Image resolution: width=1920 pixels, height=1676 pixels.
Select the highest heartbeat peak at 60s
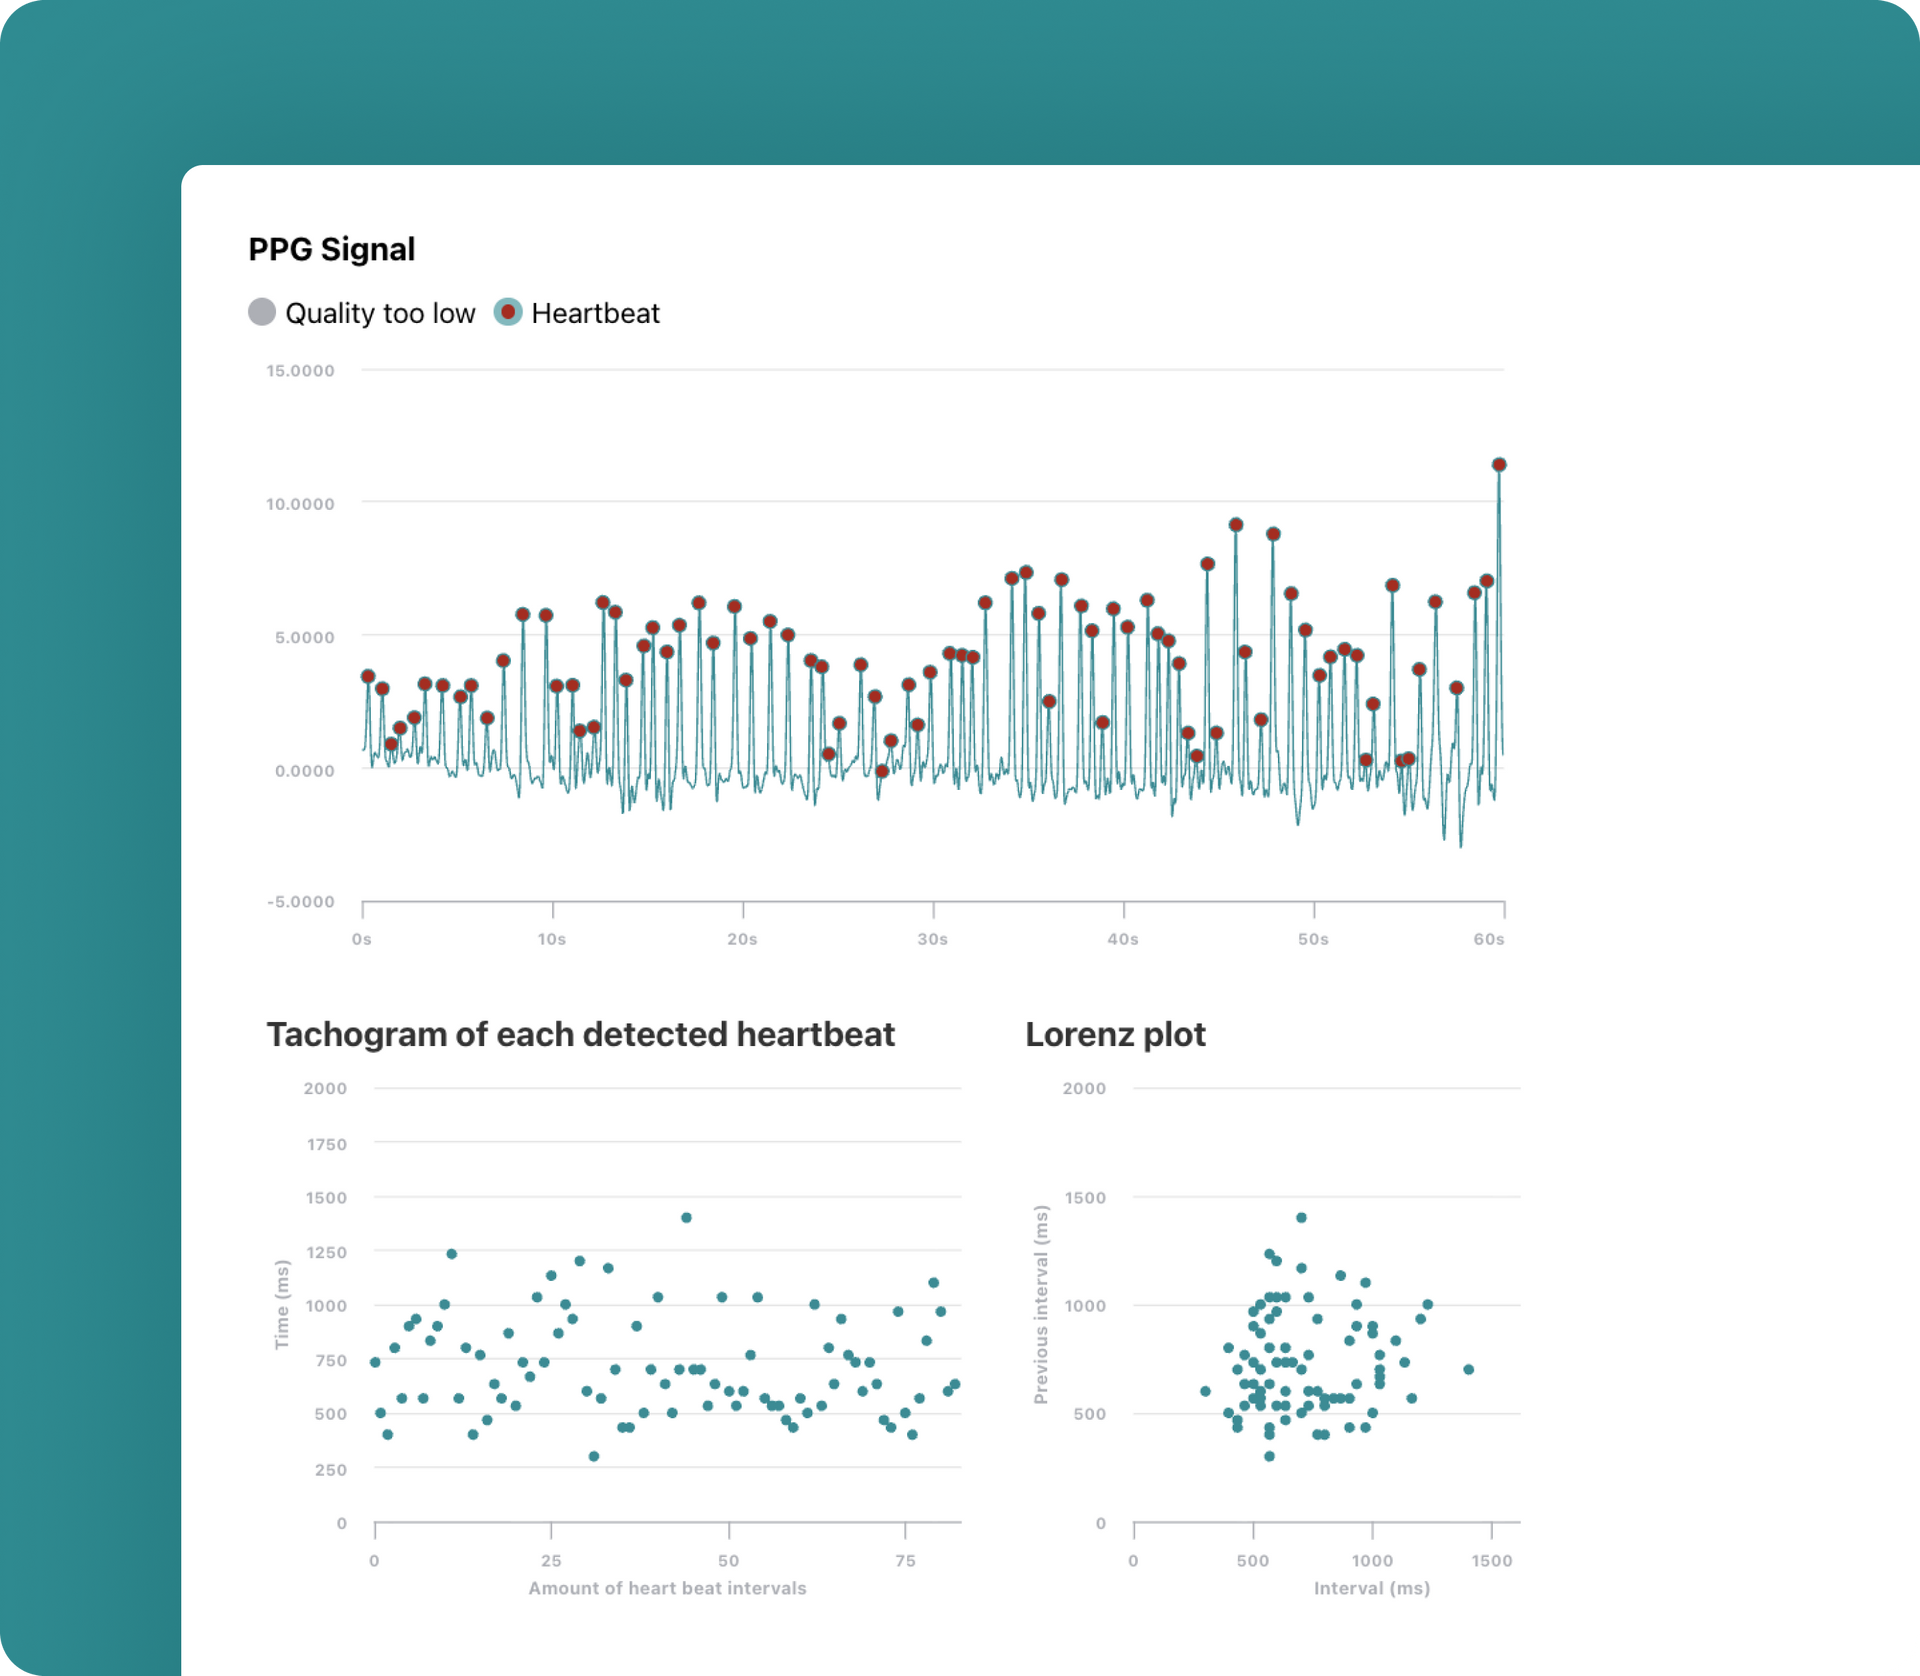pyautogui.click(x=1499, y=465)
